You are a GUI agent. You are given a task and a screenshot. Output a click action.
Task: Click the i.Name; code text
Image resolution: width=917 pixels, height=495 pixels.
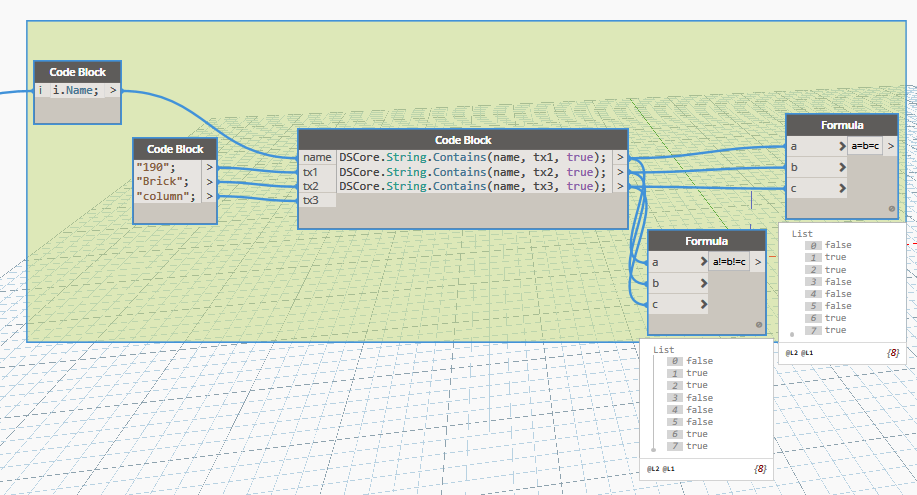pyautogui.click(x=76, y=90)
